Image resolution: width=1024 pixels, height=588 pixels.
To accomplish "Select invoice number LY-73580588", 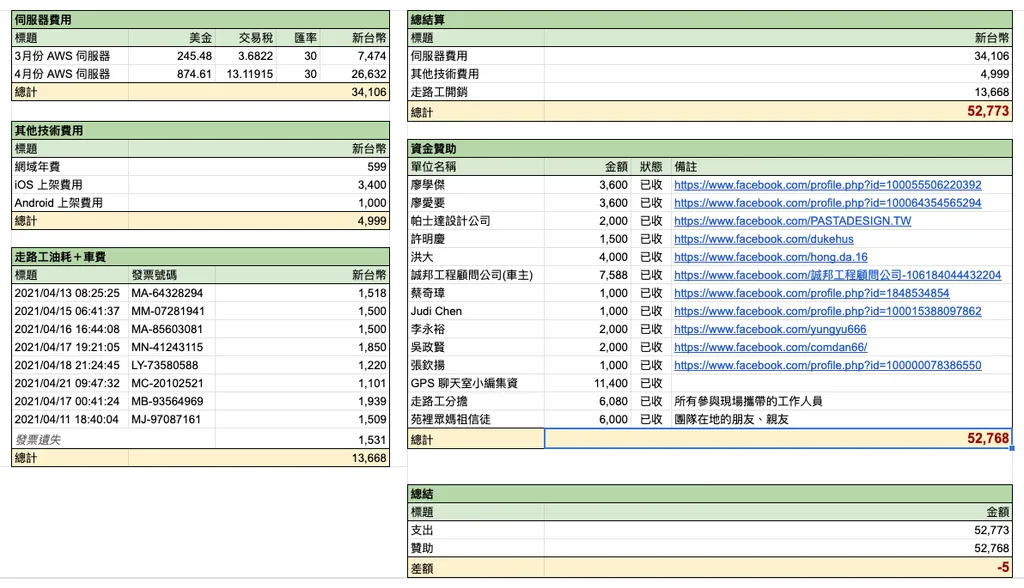I will click(x=172, y=365).
